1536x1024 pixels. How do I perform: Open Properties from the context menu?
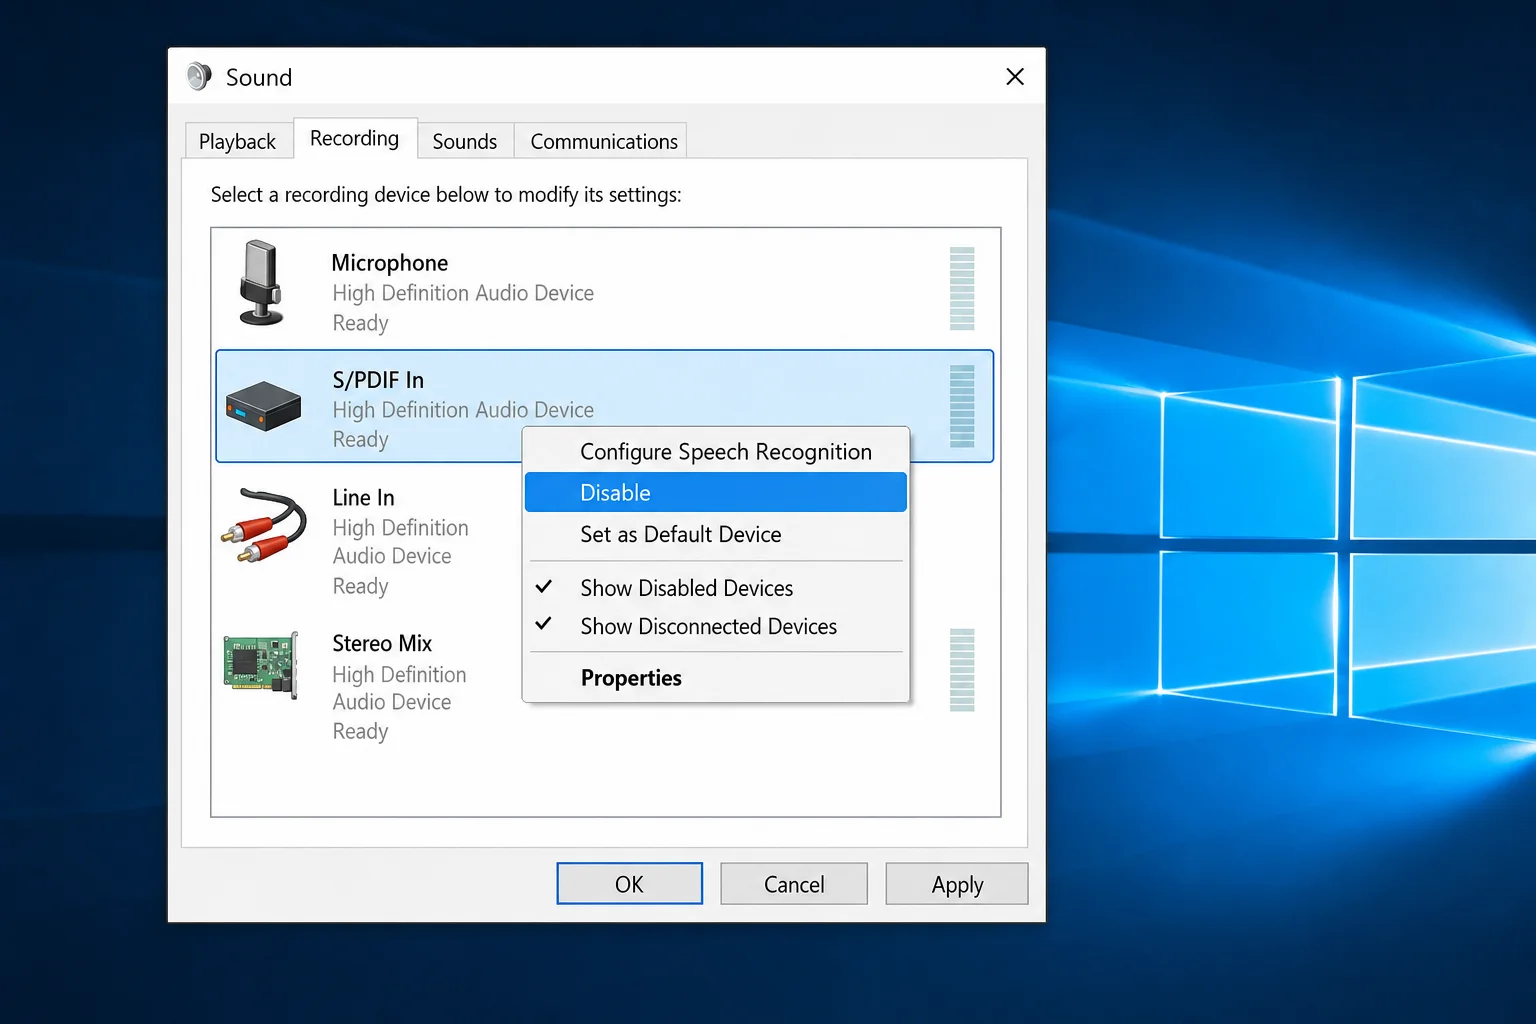point(716,678)
